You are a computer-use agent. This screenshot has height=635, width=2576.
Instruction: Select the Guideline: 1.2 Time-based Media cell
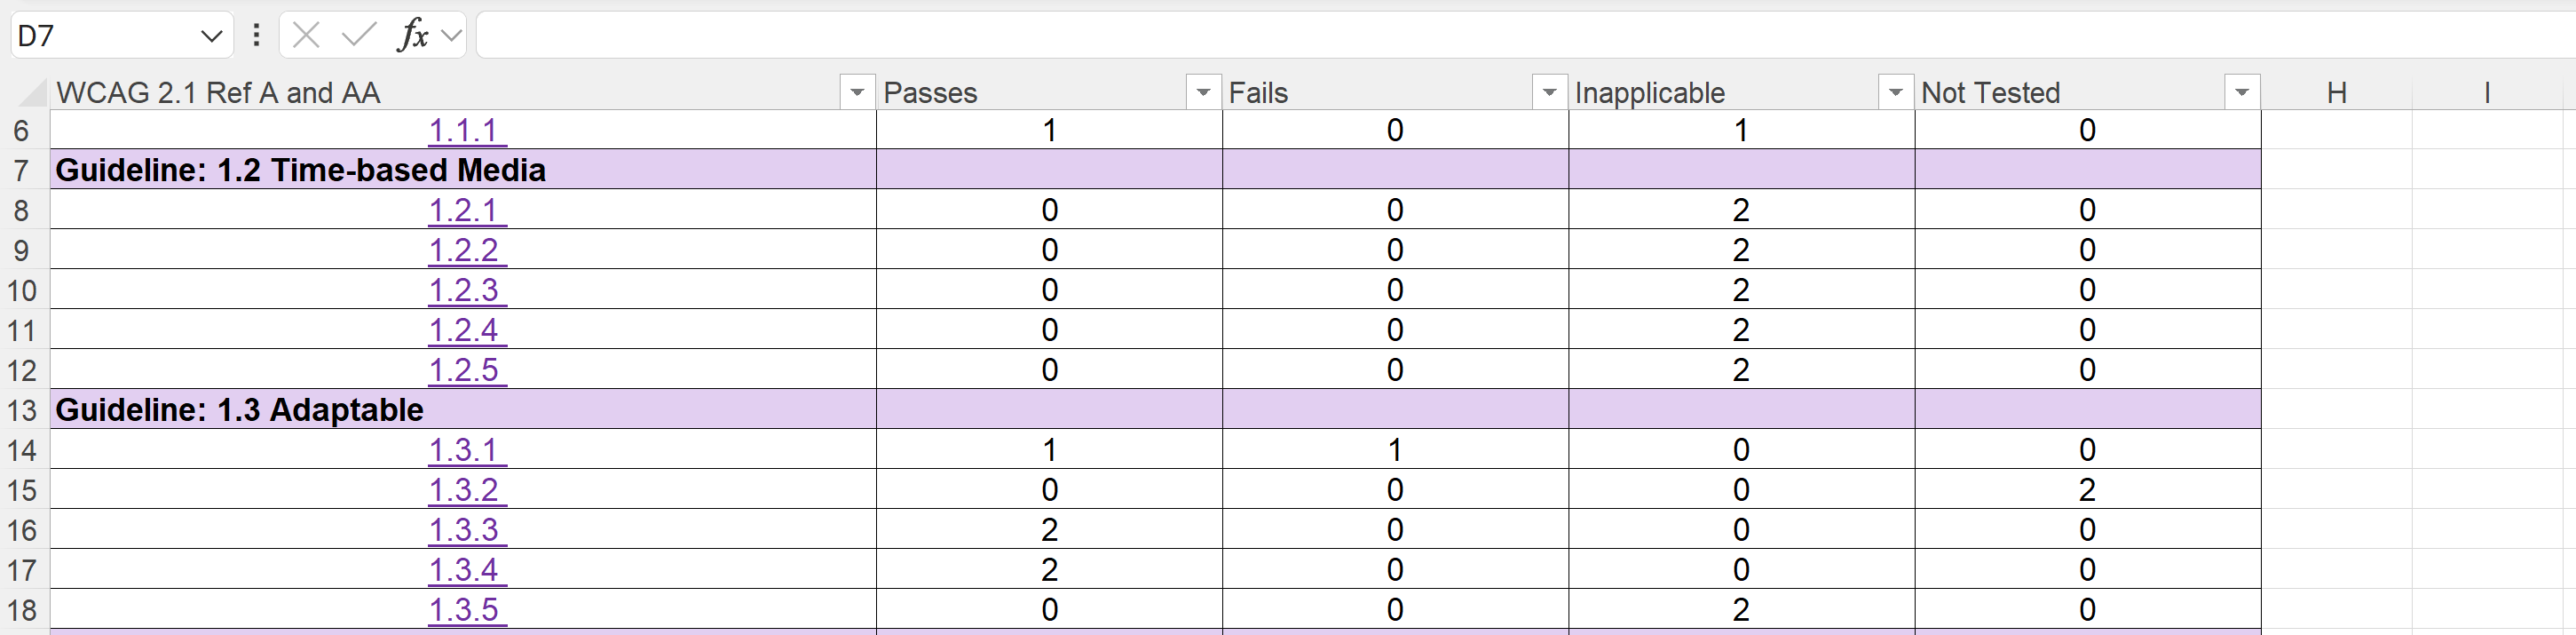(300, 170)
